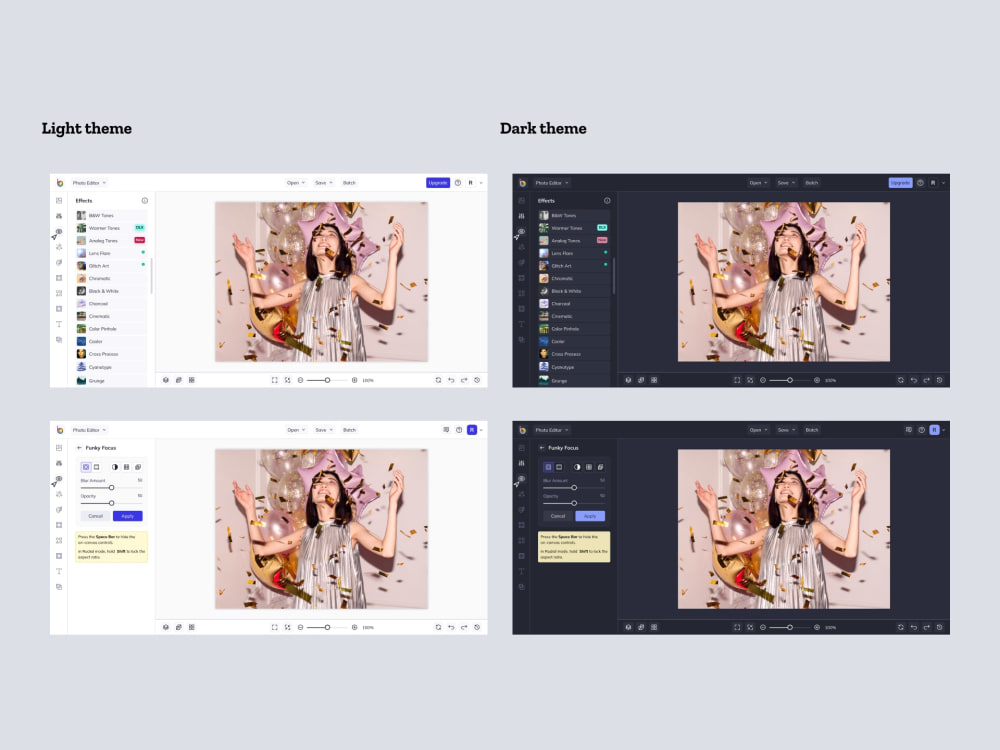
Task: Click Apply in light Funky Focus panel
Action: click(128, 516)
